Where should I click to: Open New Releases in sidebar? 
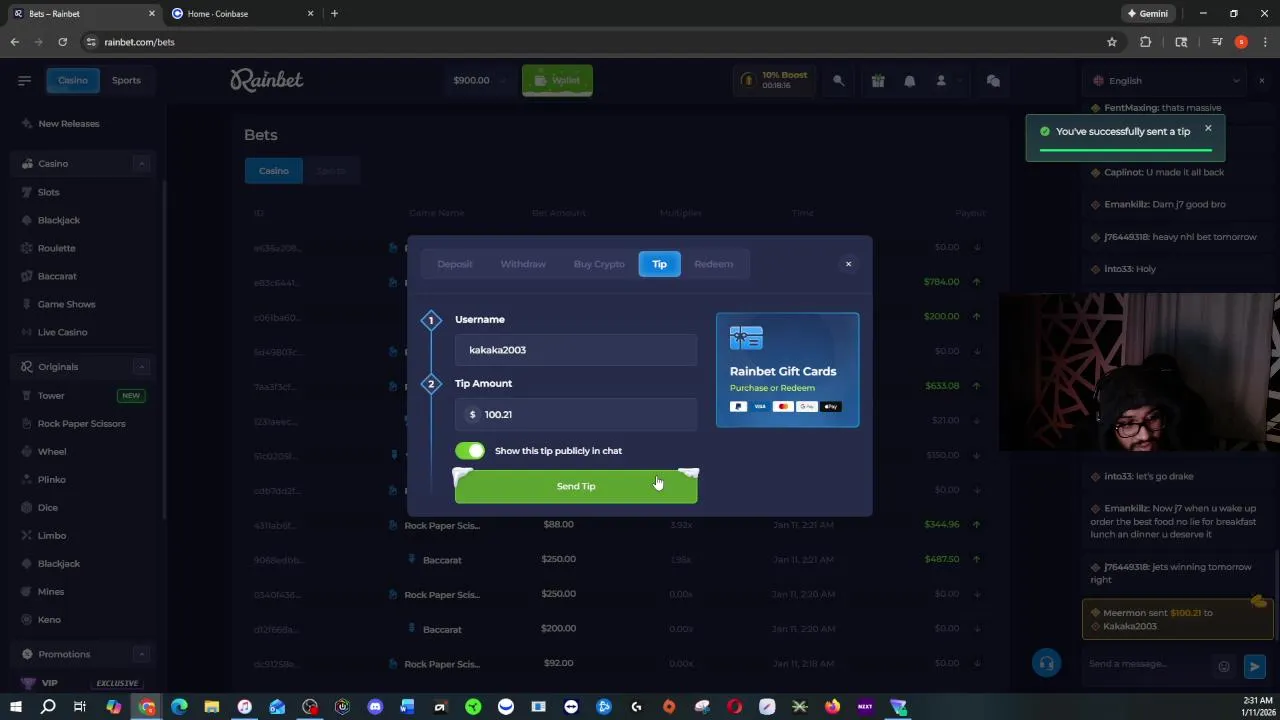click(68, 124)
